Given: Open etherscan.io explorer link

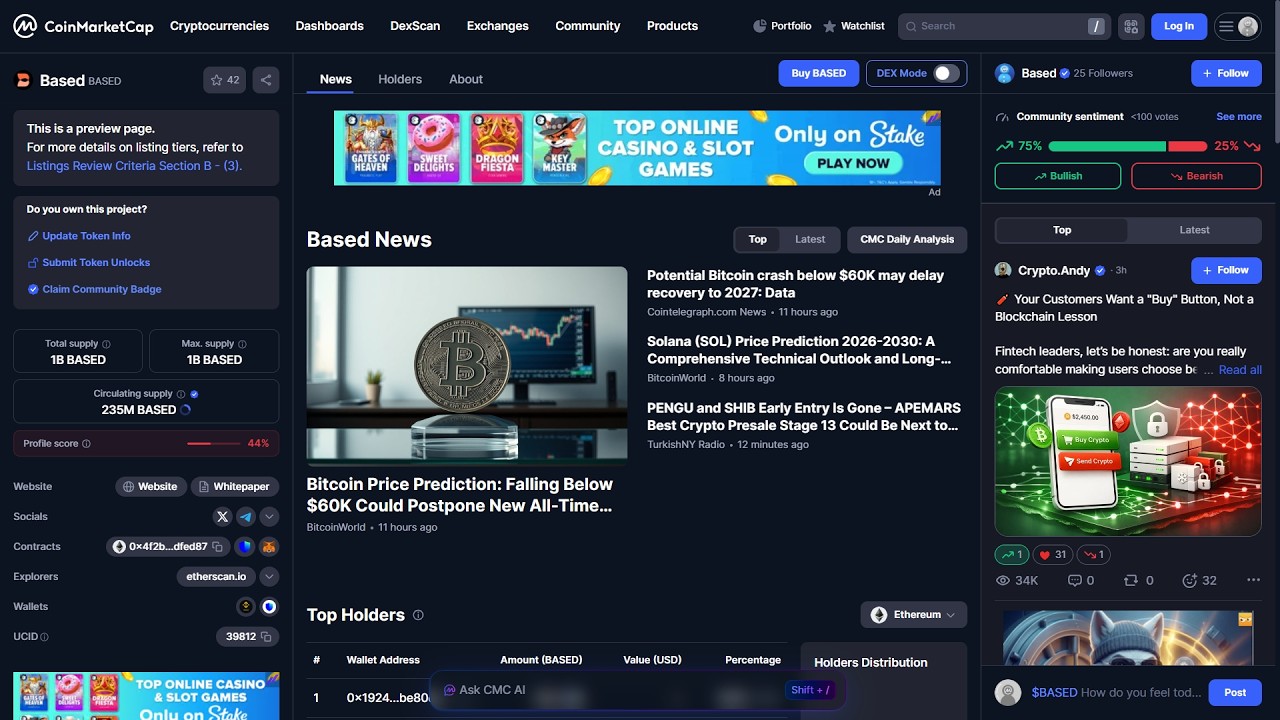Looking at the screenshot, I should tap(216, 577).
